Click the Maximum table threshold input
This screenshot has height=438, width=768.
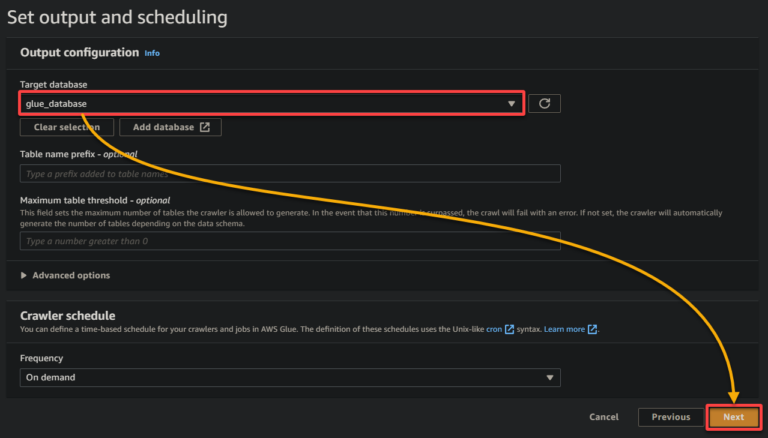290,241
